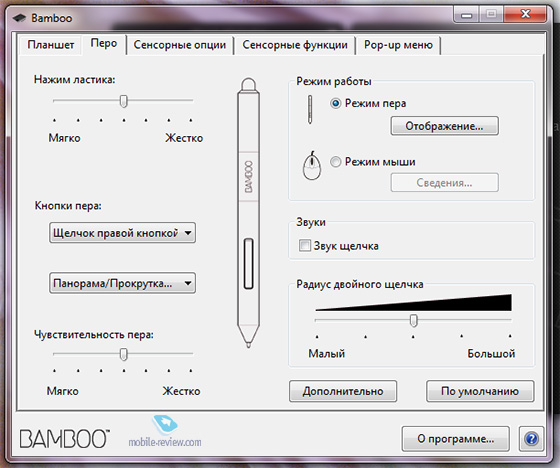Switch to the Планшет tab

[x=51, y=45]
